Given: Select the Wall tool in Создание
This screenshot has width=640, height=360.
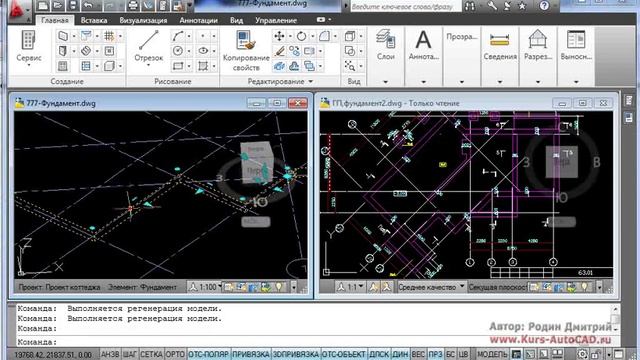Looking at the screenshot, I should tap(63, 36).
